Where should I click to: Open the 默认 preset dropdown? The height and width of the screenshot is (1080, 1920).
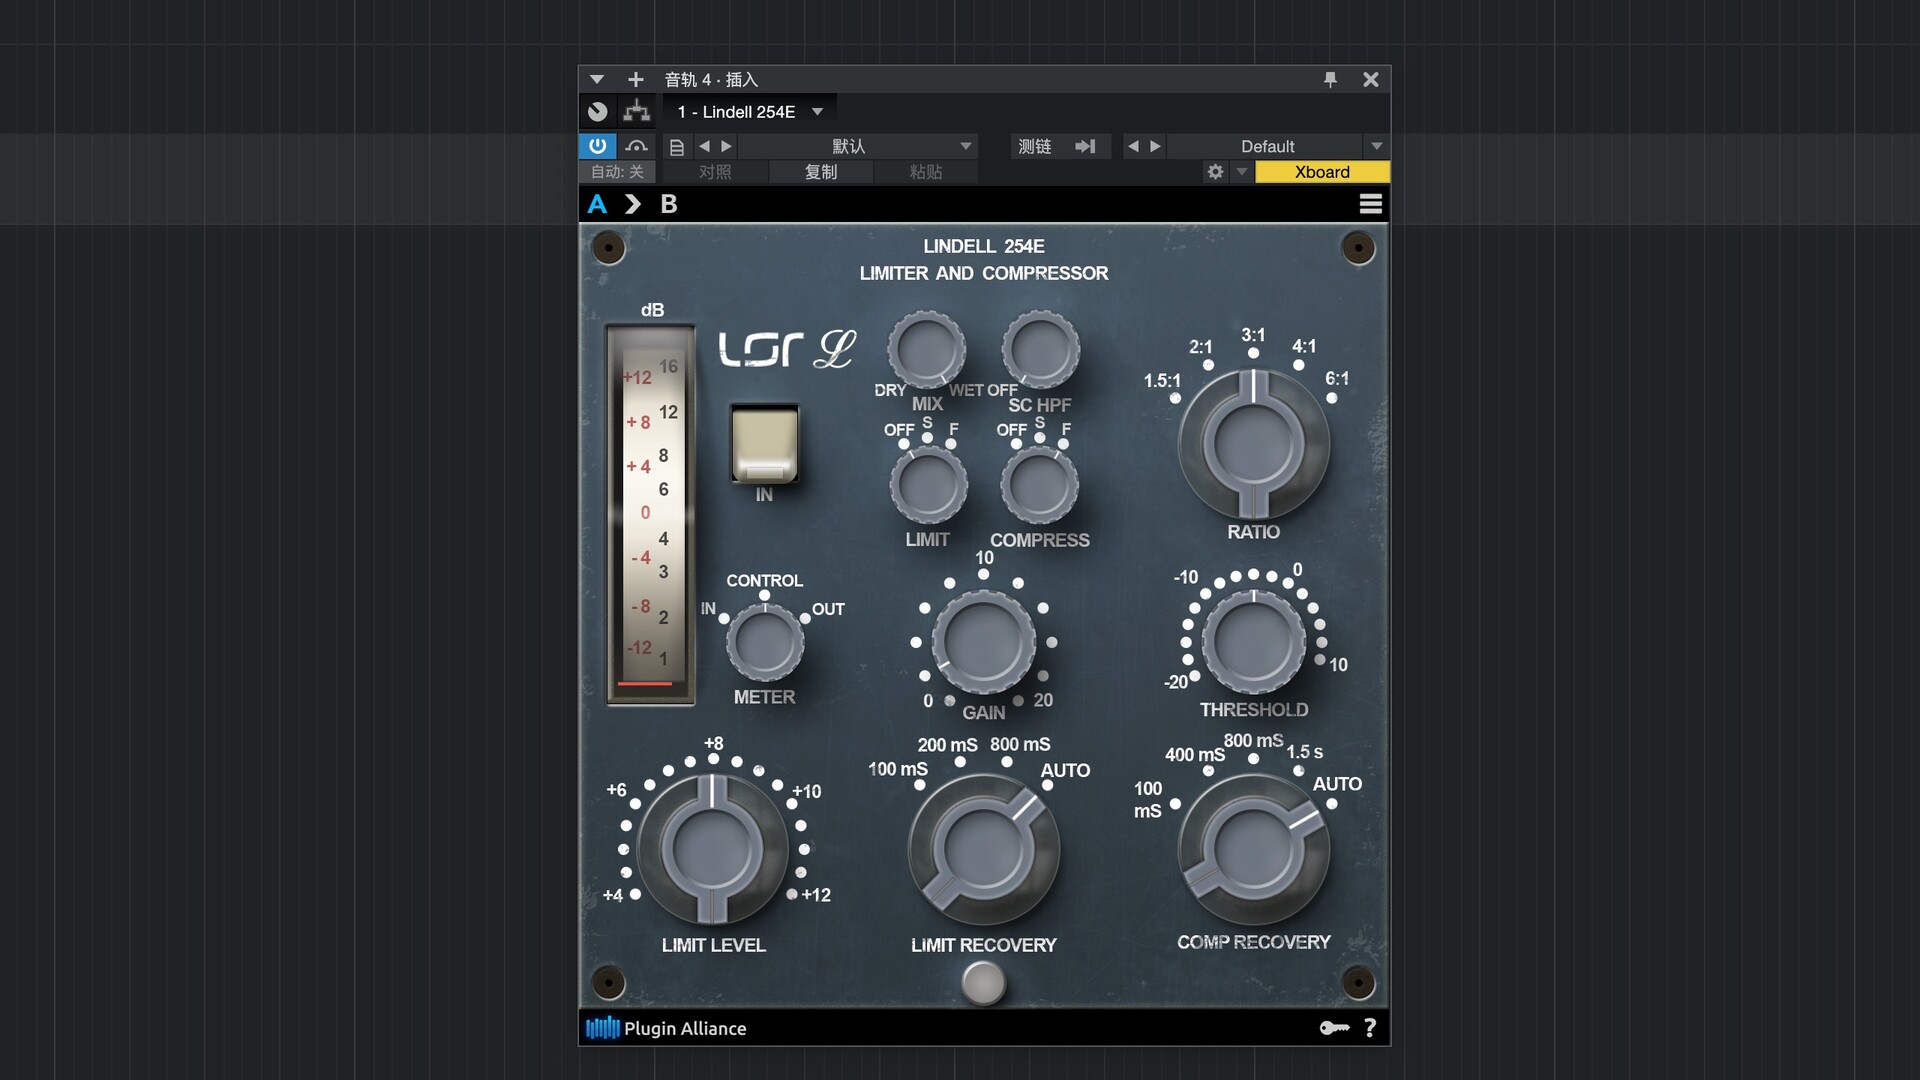coord(858,146)
